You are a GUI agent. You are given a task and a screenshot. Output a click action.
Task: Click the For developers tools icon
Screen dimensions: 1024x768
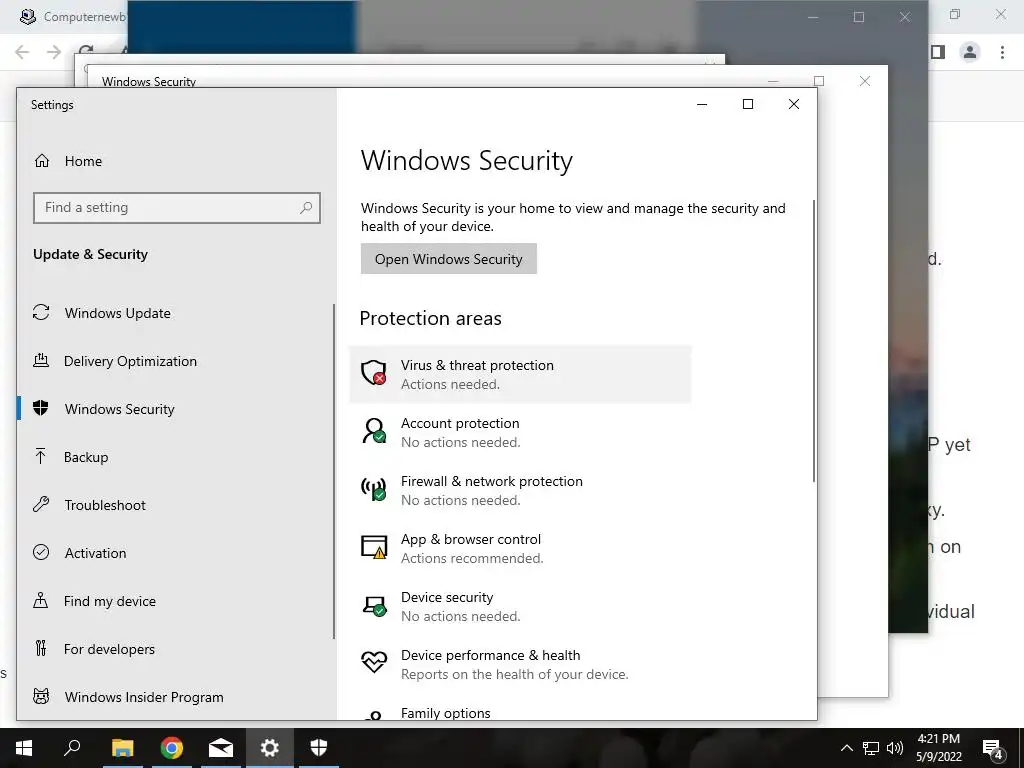41,648
